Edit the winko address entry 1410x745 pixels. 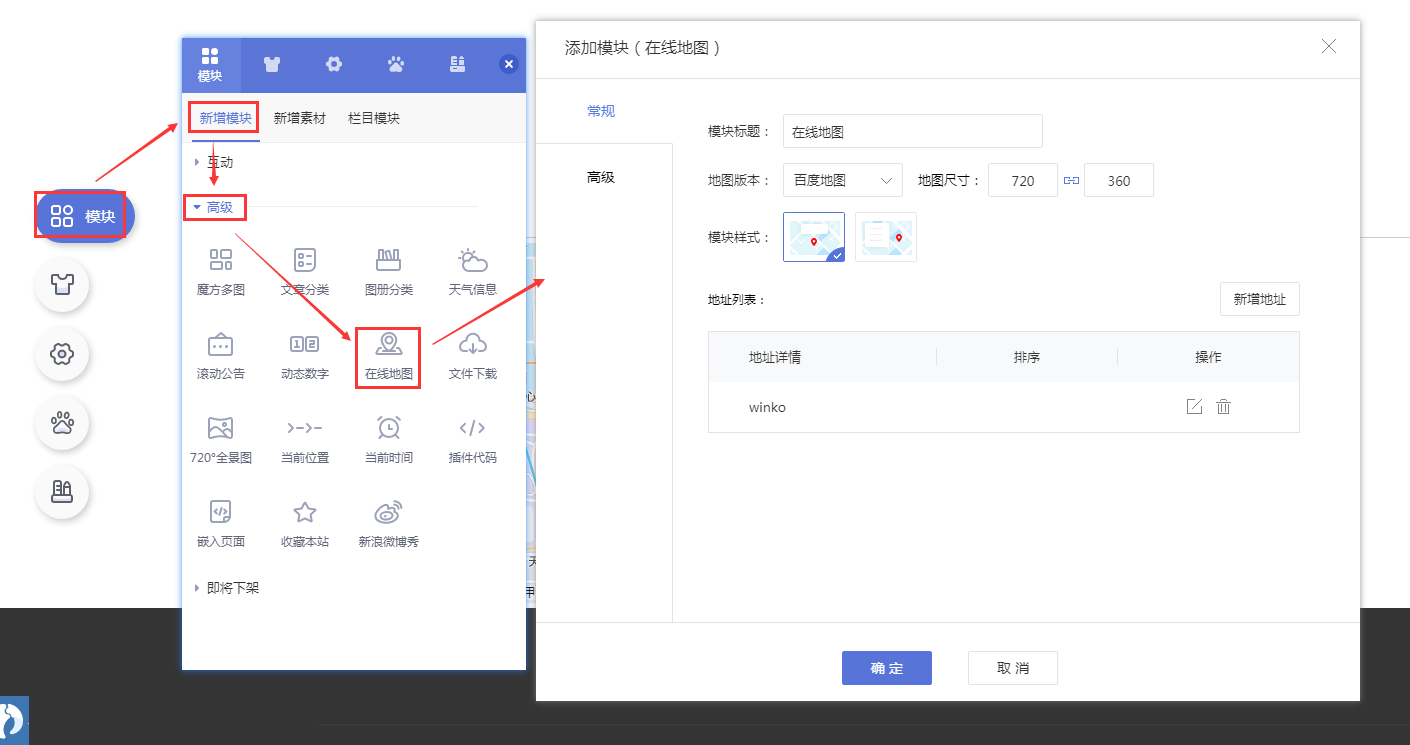tap(1194, 407)
